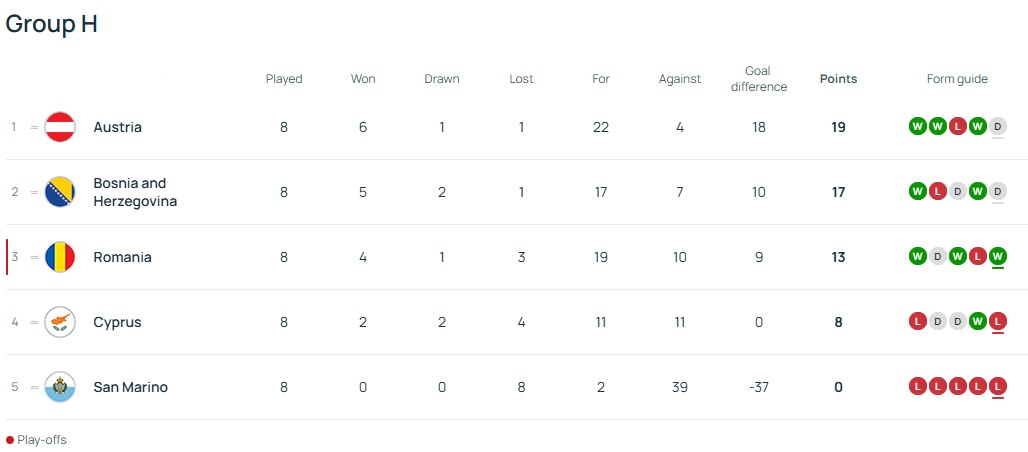Click the Form guide column header

click(x=957, y=79)
